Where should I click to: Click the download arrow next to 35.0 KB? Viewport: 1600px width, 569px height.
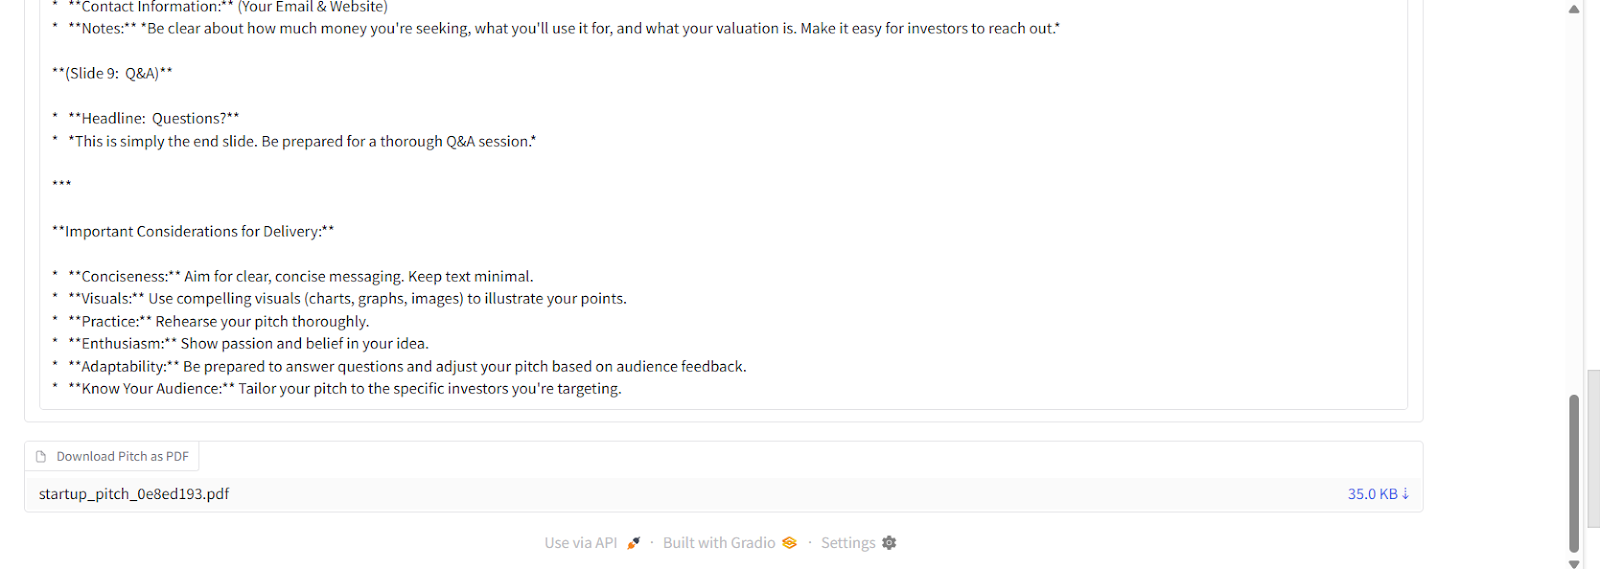pos(1405,494)
